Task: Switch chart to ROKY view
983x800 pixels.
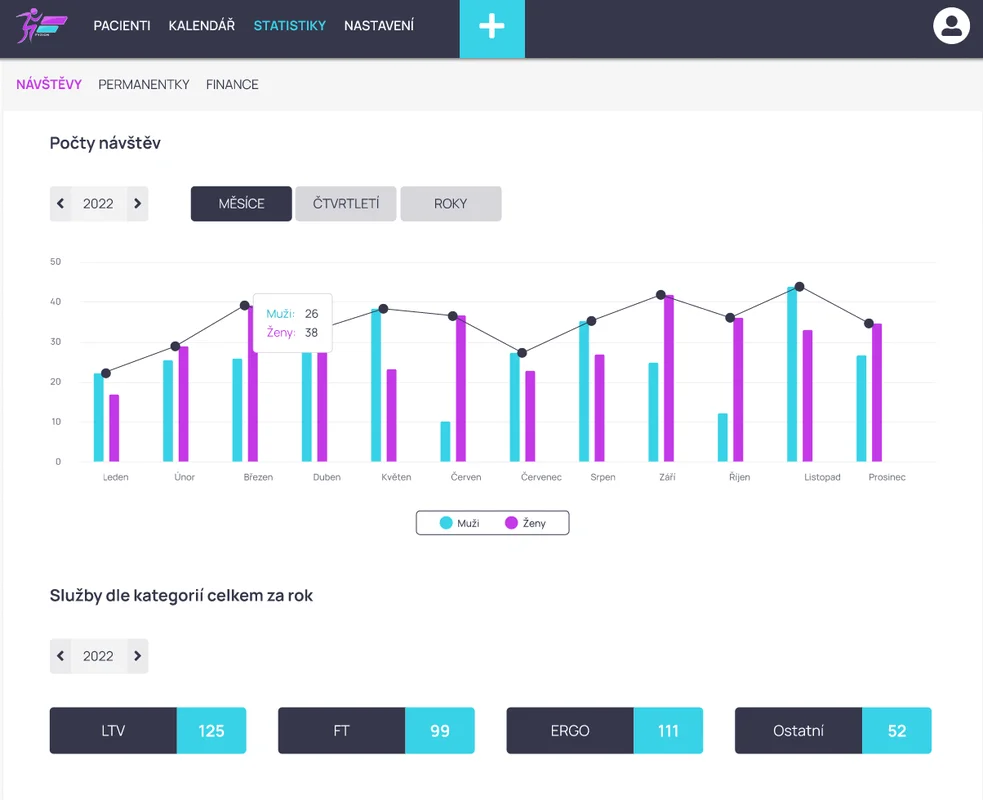Action: tap(450, 204)
